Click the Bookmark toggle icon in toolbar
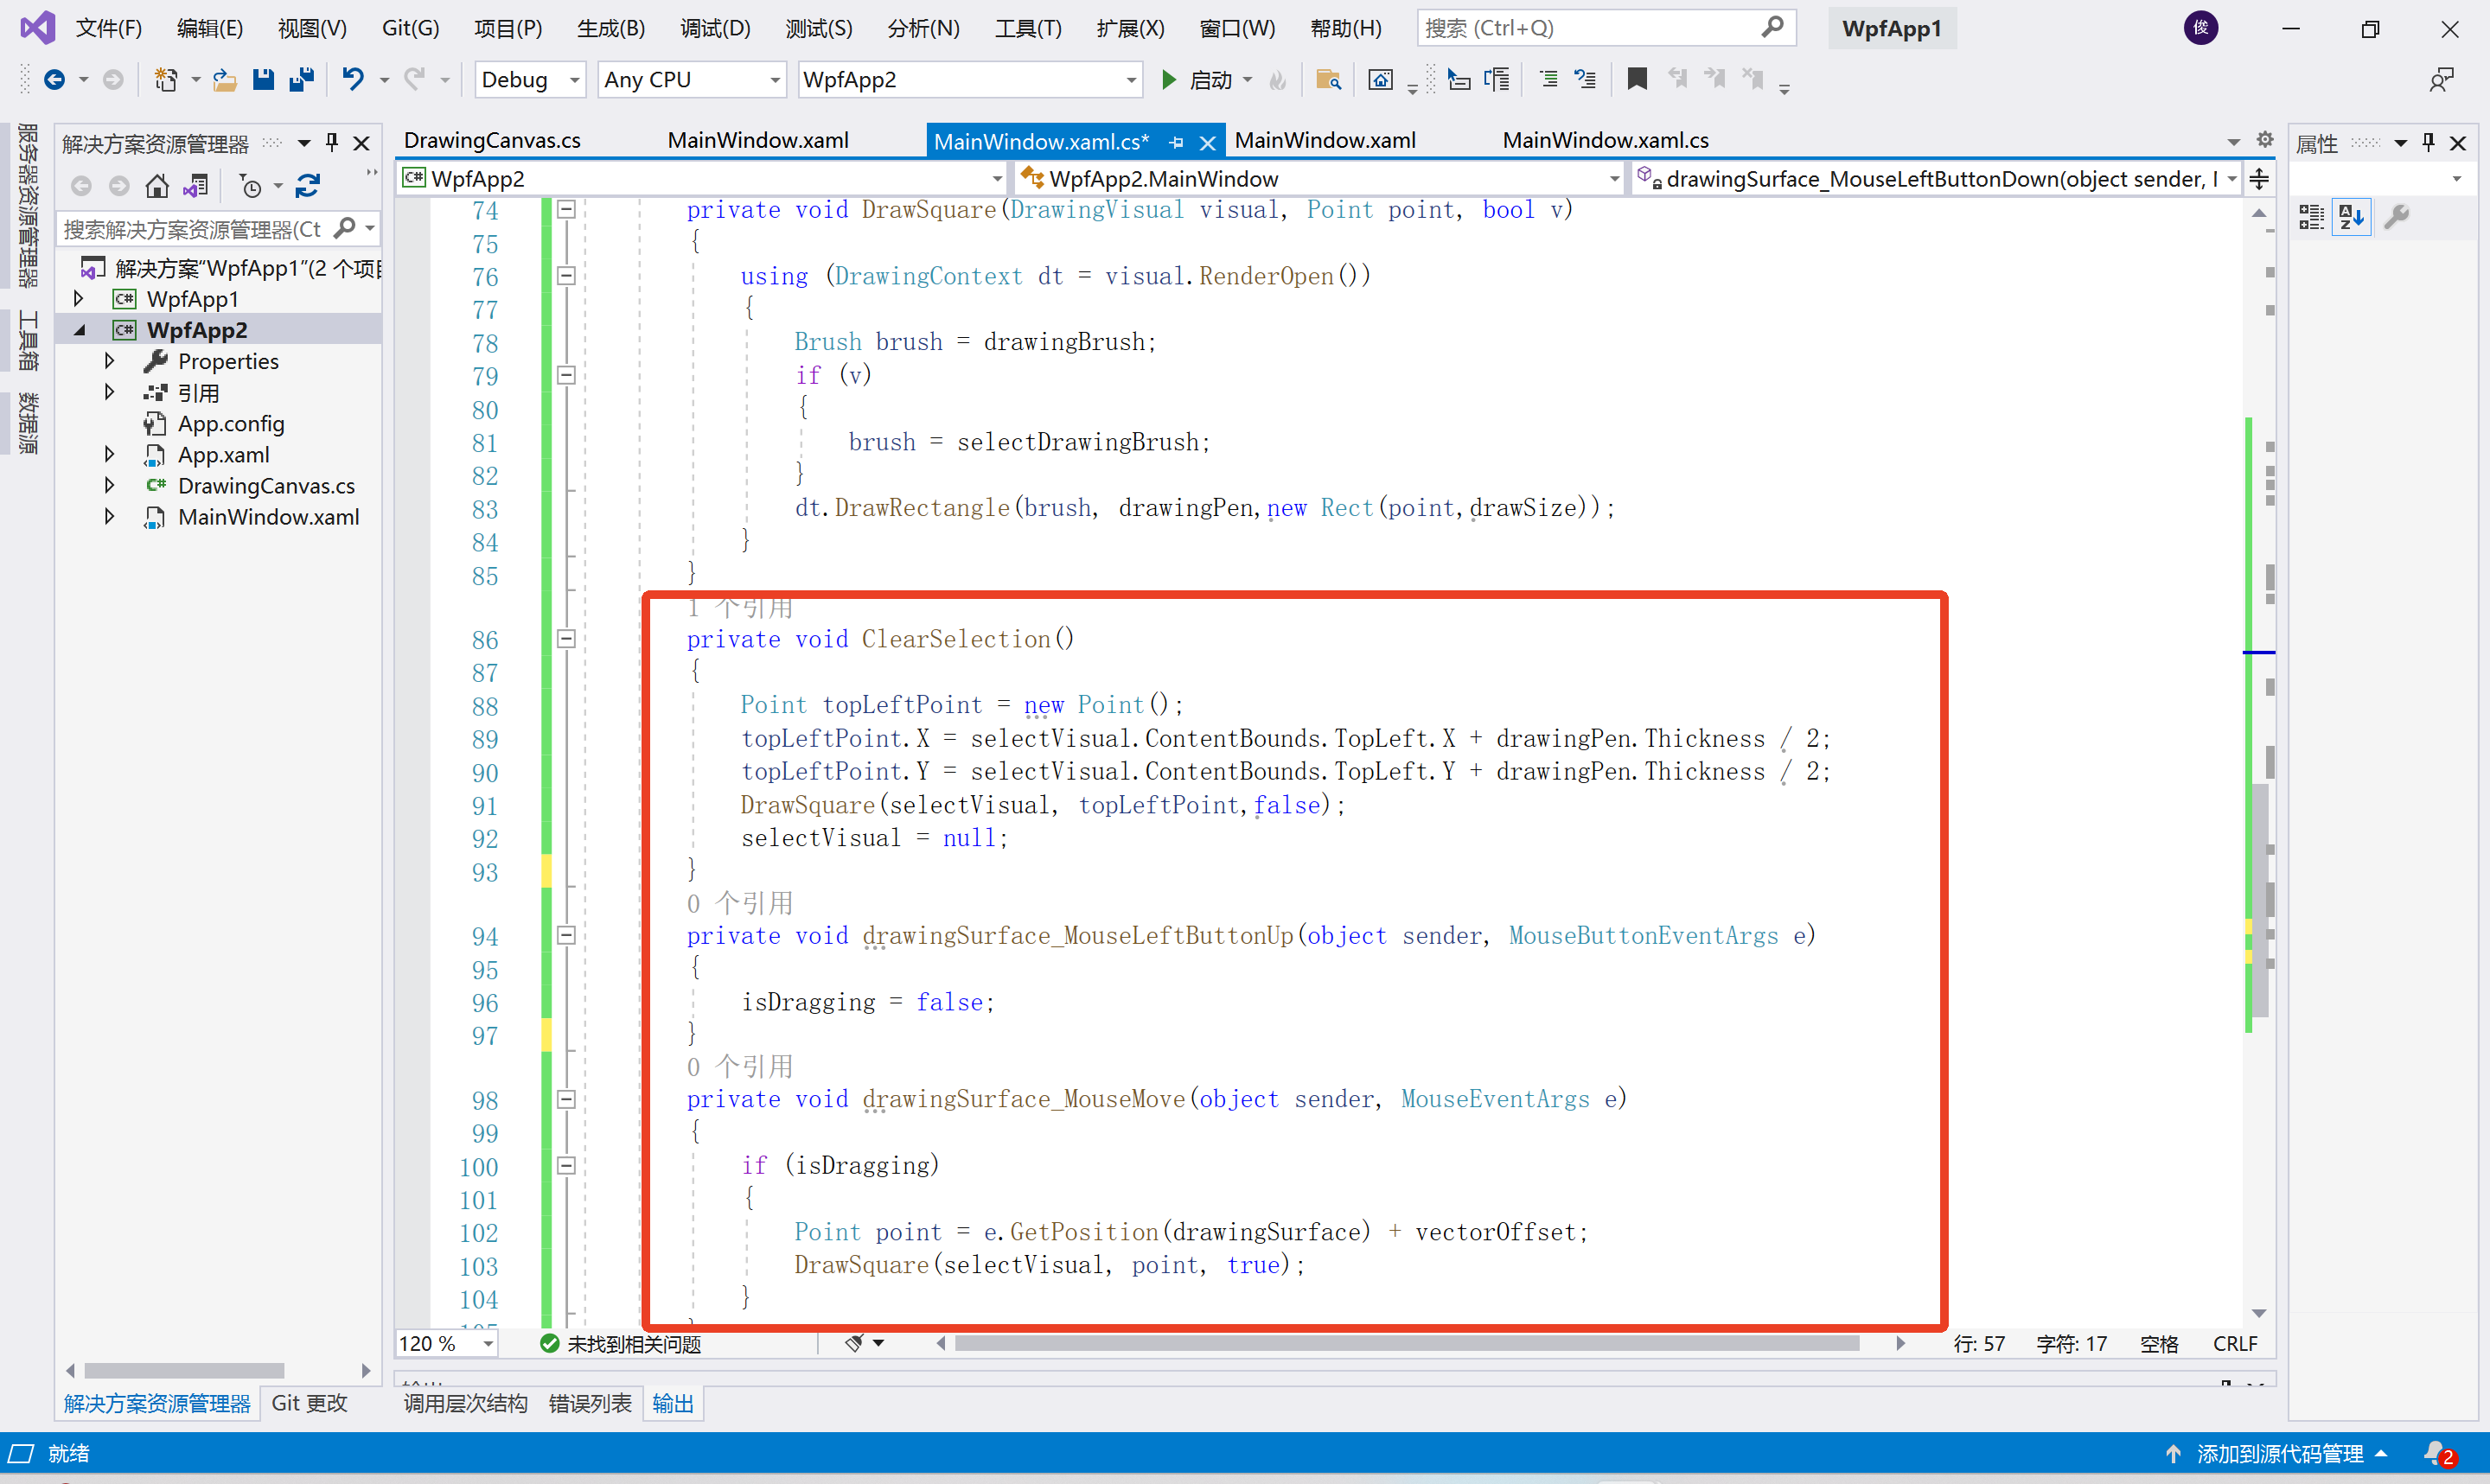Image resolution: width=2490 pixels, height=1484 pixels. coord(1636,79)
